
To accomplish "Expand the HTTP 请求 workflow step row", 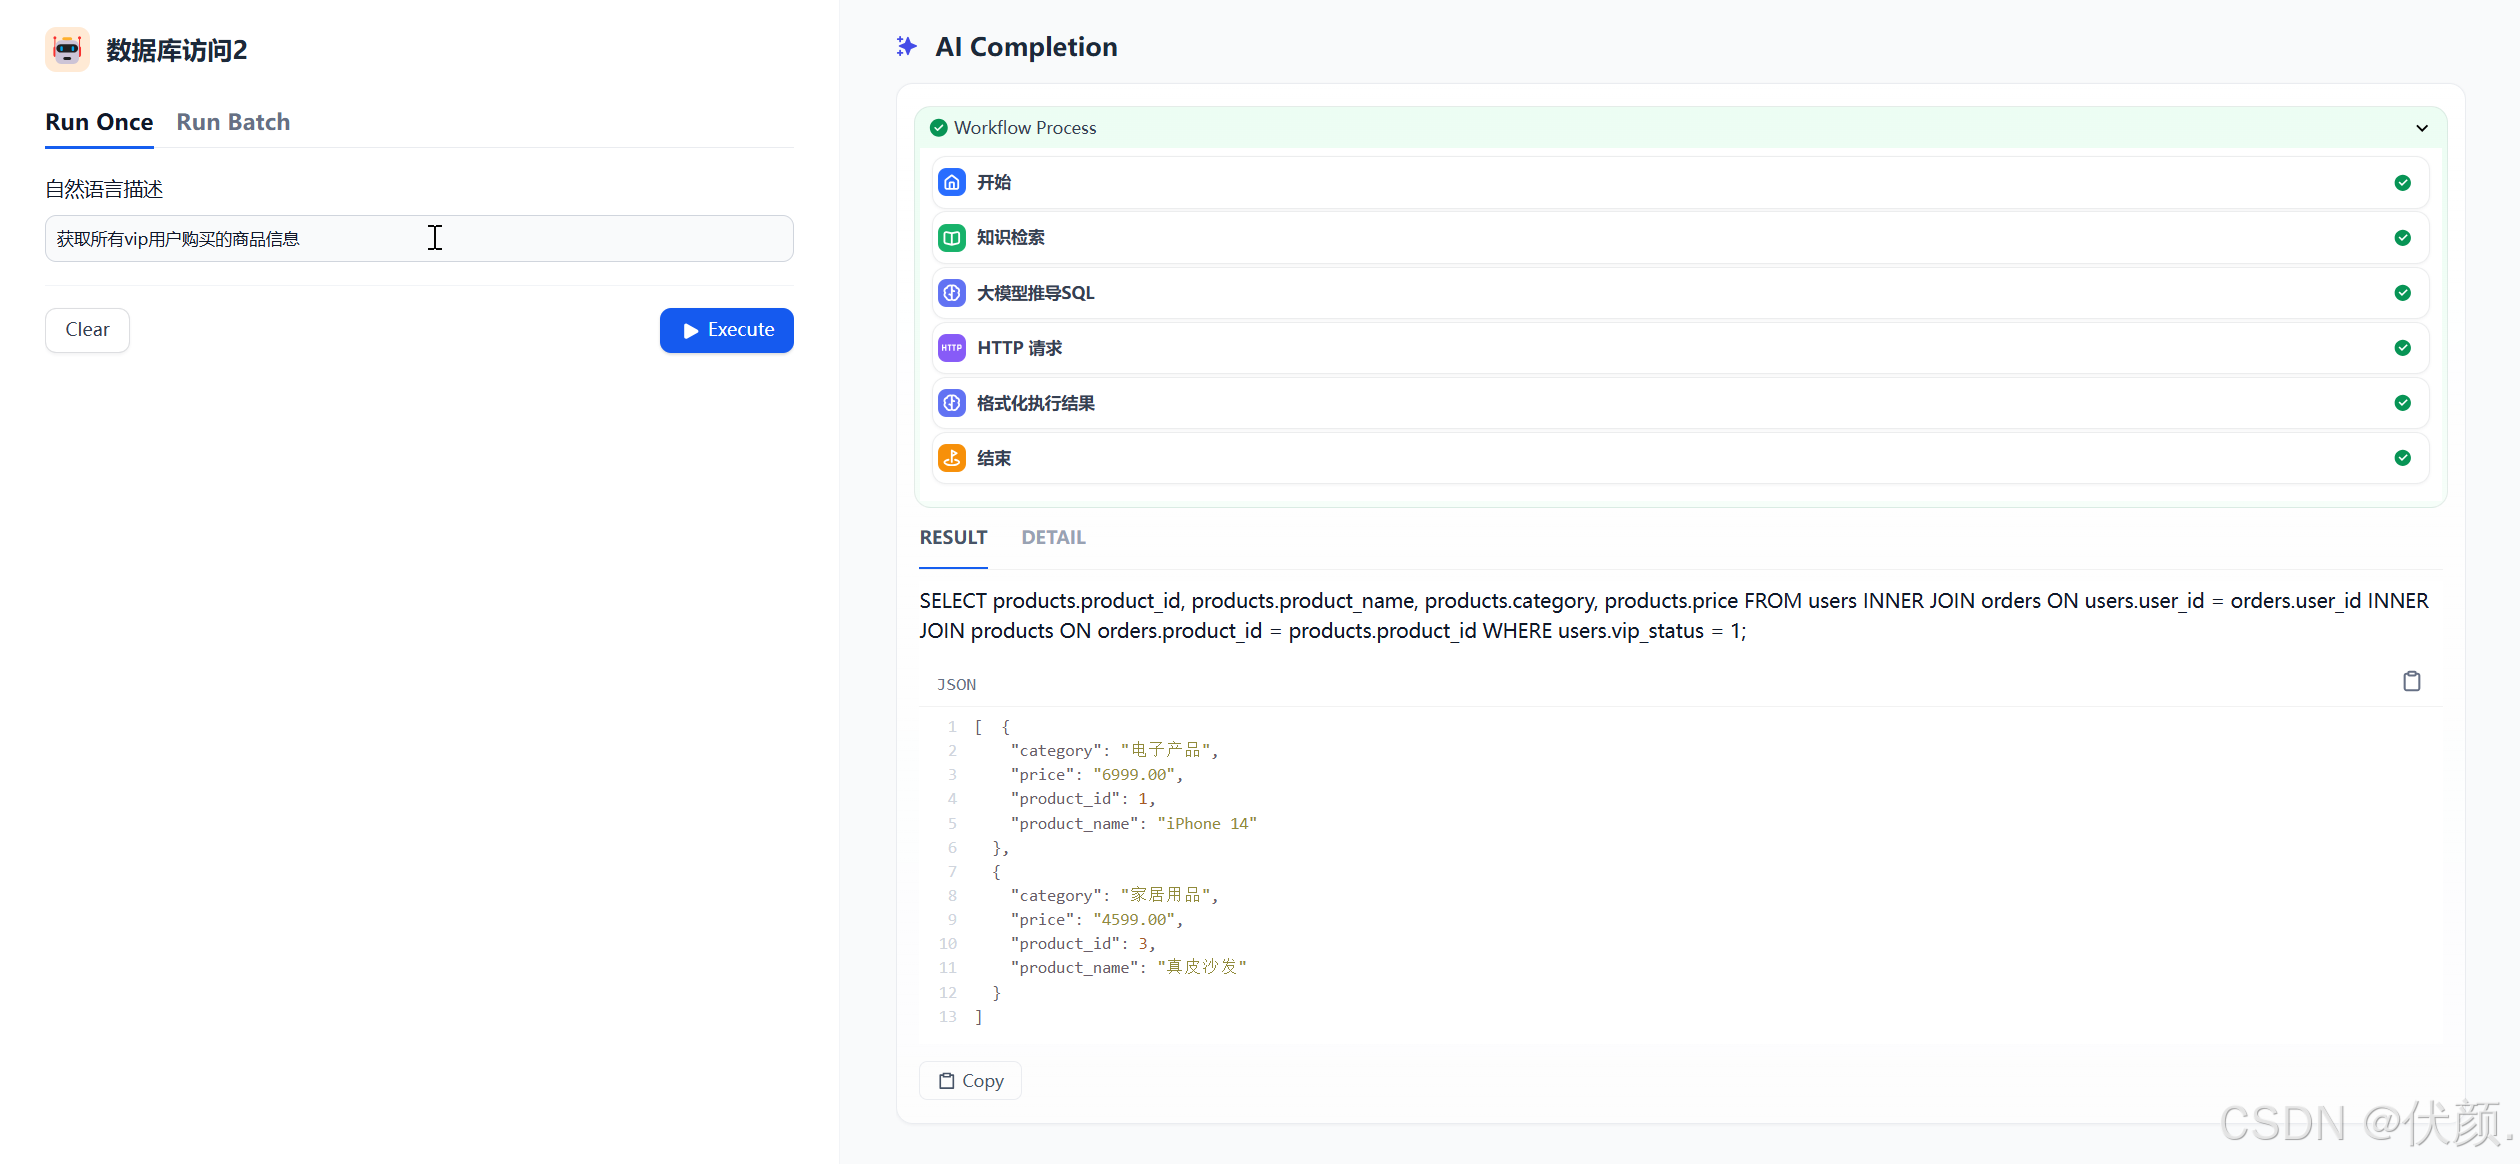I will (1680, 348).
